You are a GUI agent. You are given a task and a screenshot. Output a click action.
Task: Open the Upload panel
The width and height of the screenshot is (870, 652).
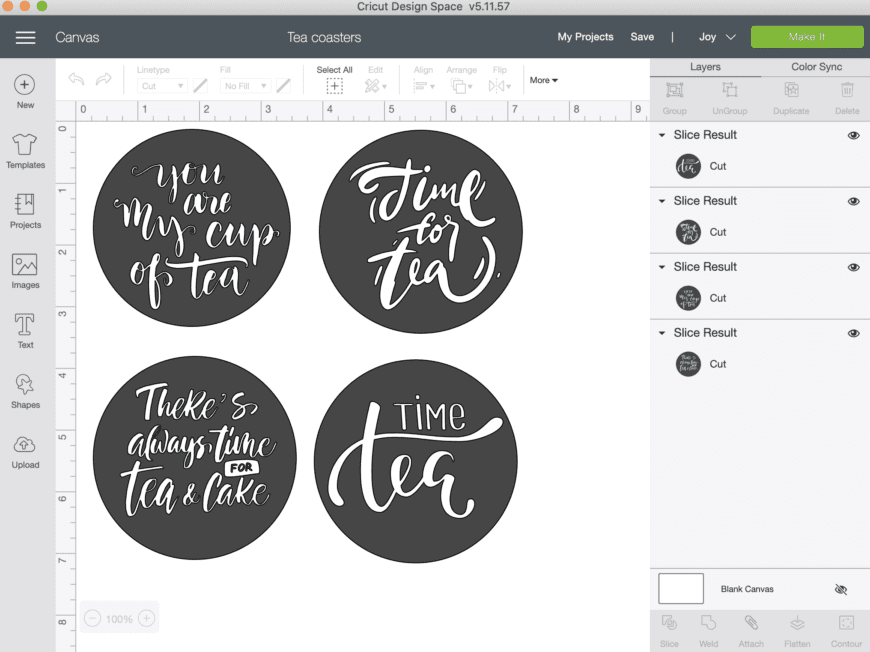(25, 451)
